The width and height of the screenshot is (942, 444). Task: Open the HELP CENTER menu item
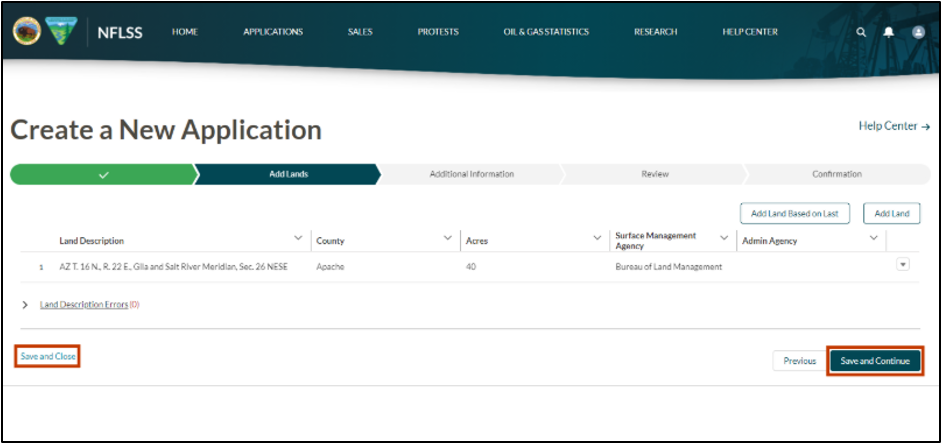coord(750,32)
